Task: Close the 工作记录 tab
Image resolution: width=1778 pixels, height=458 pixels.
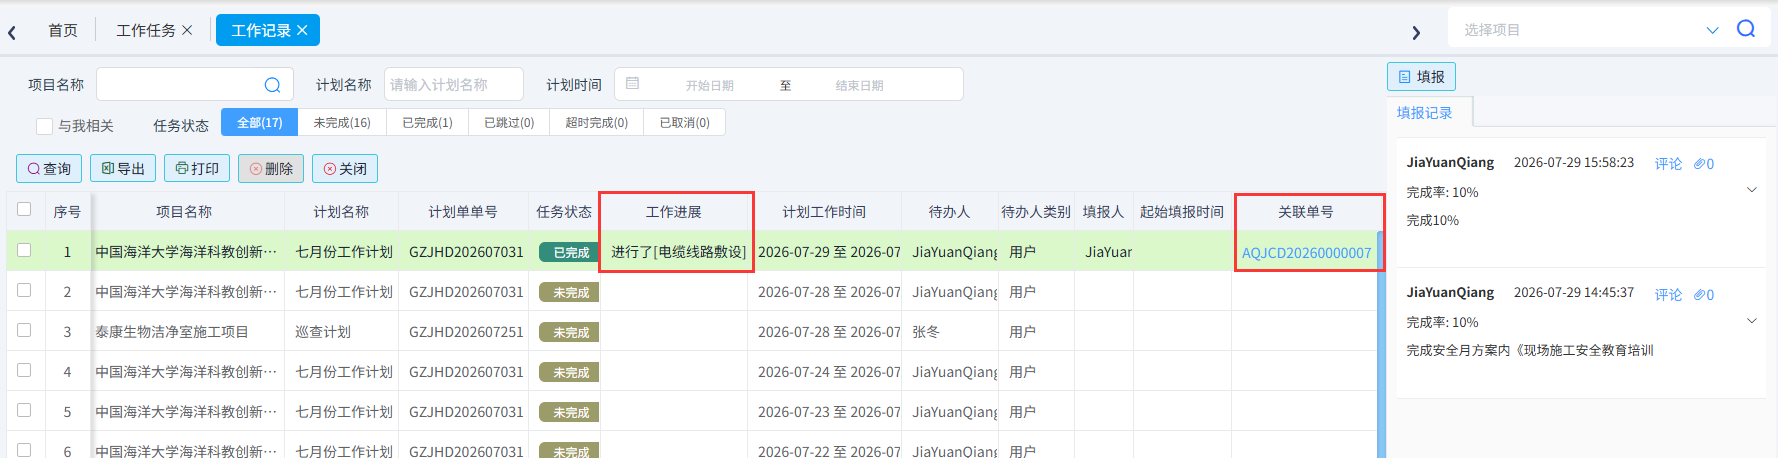Action: pos(302,31)
